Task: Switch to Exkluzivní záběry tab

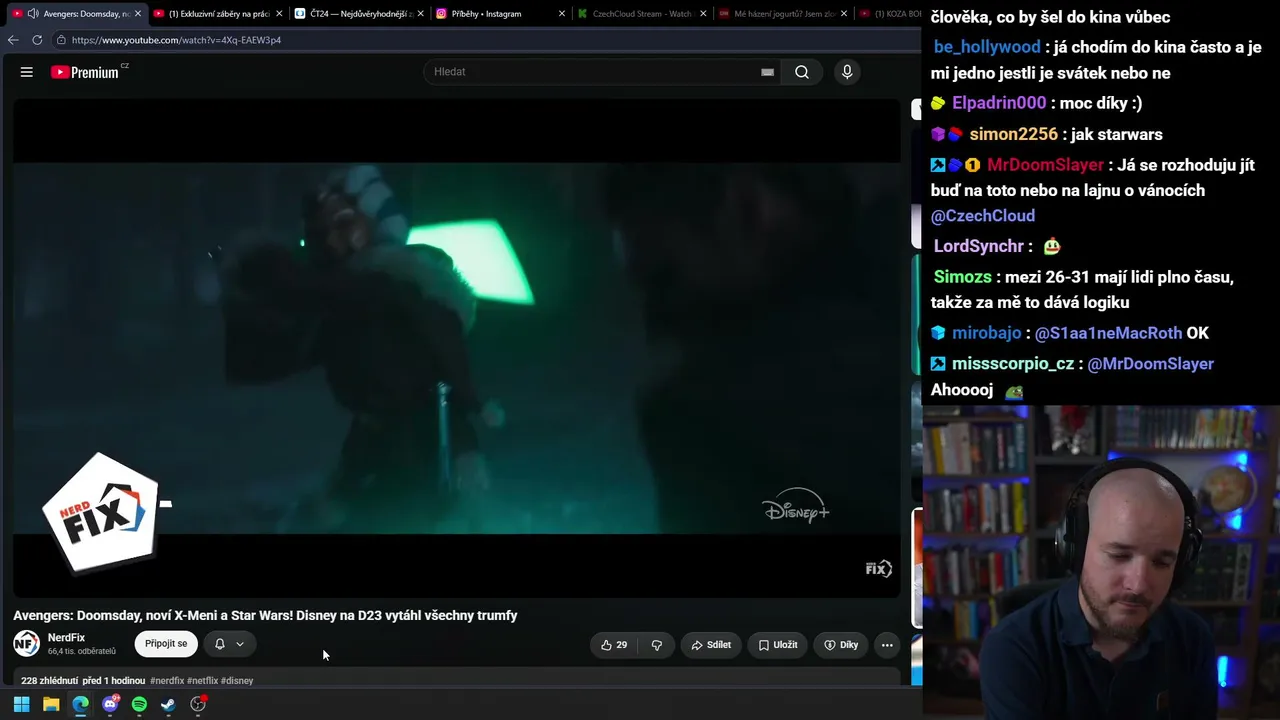Action: click(217, 14)
